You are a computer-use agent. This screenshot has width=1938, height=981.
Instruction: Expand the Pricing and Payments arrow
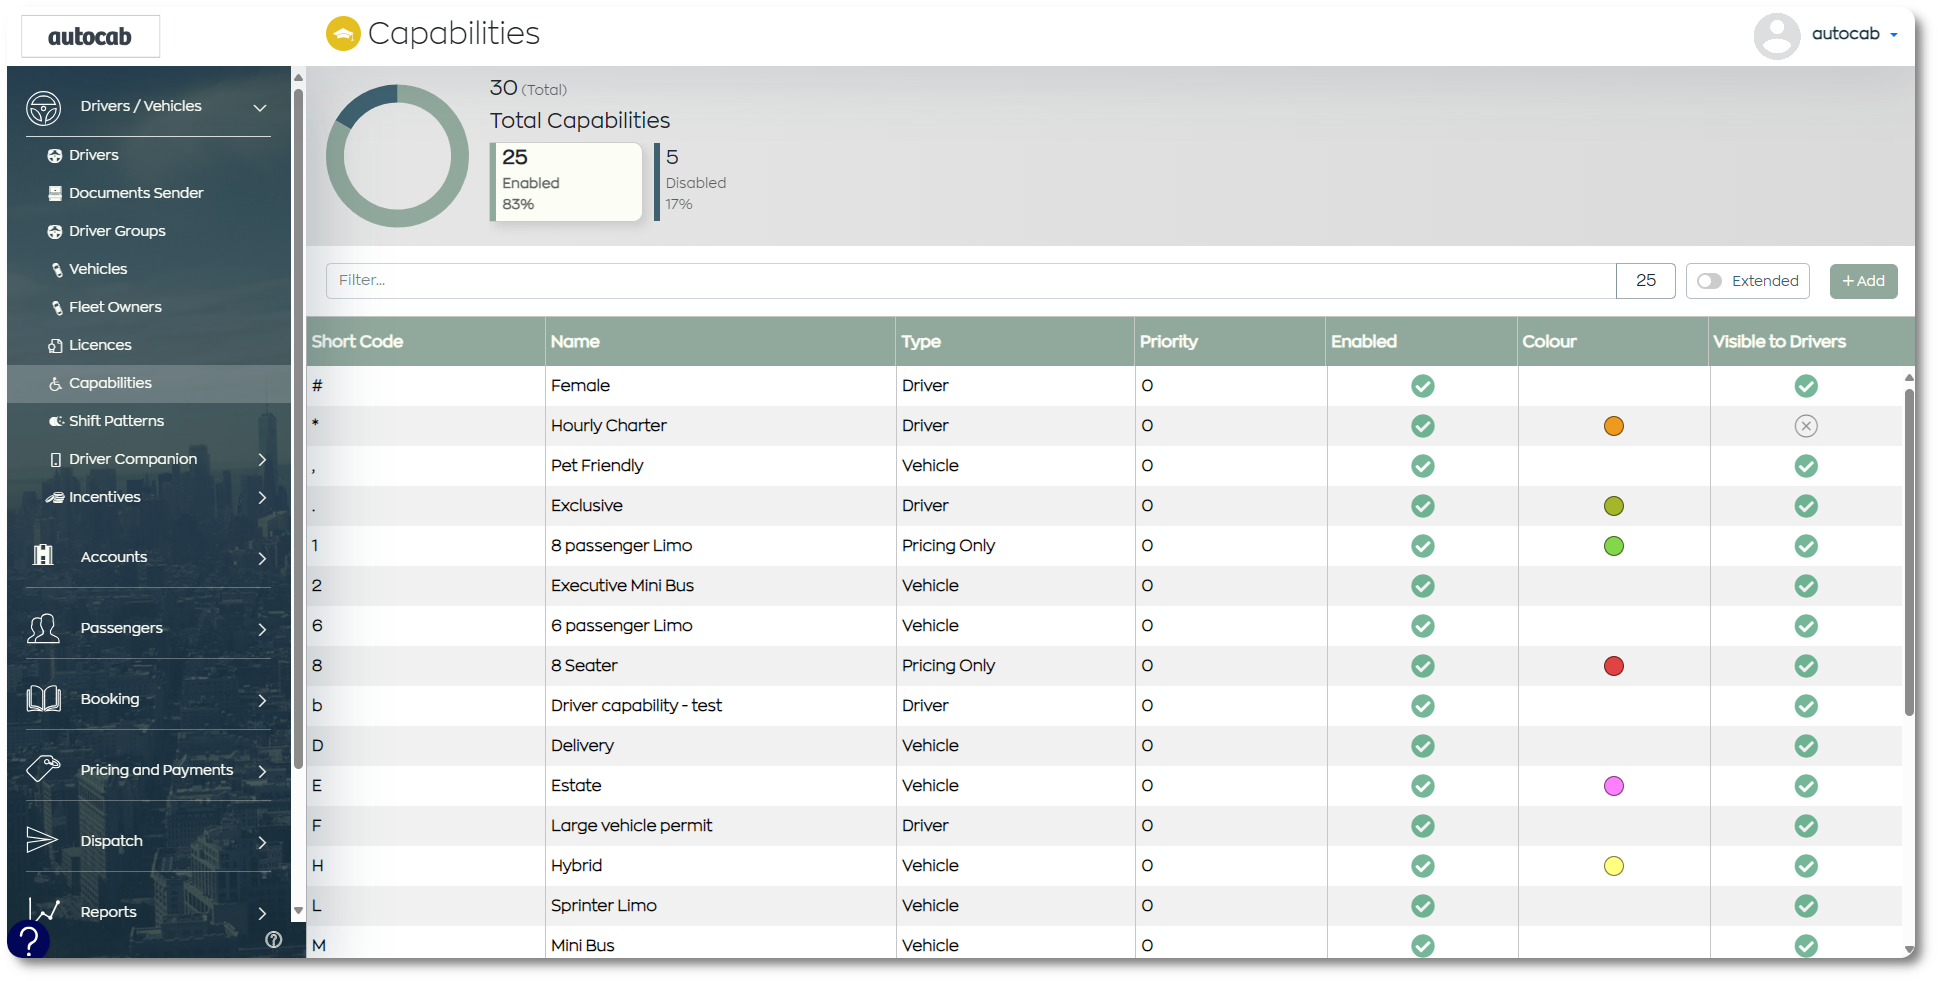click(262, 771)
